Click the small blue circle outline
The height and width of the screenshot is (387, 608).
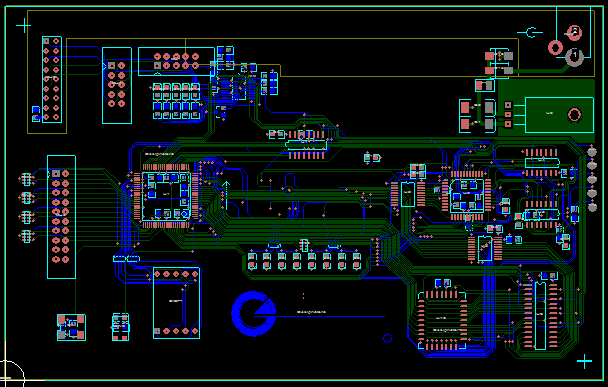[x=387, y=339]
